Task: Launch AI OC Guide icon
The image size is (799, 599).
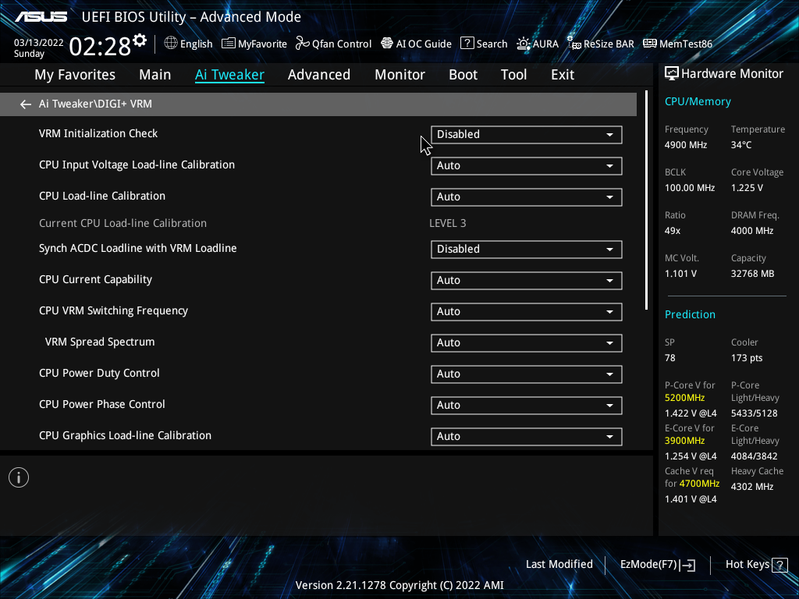Action: click(387, 43)
